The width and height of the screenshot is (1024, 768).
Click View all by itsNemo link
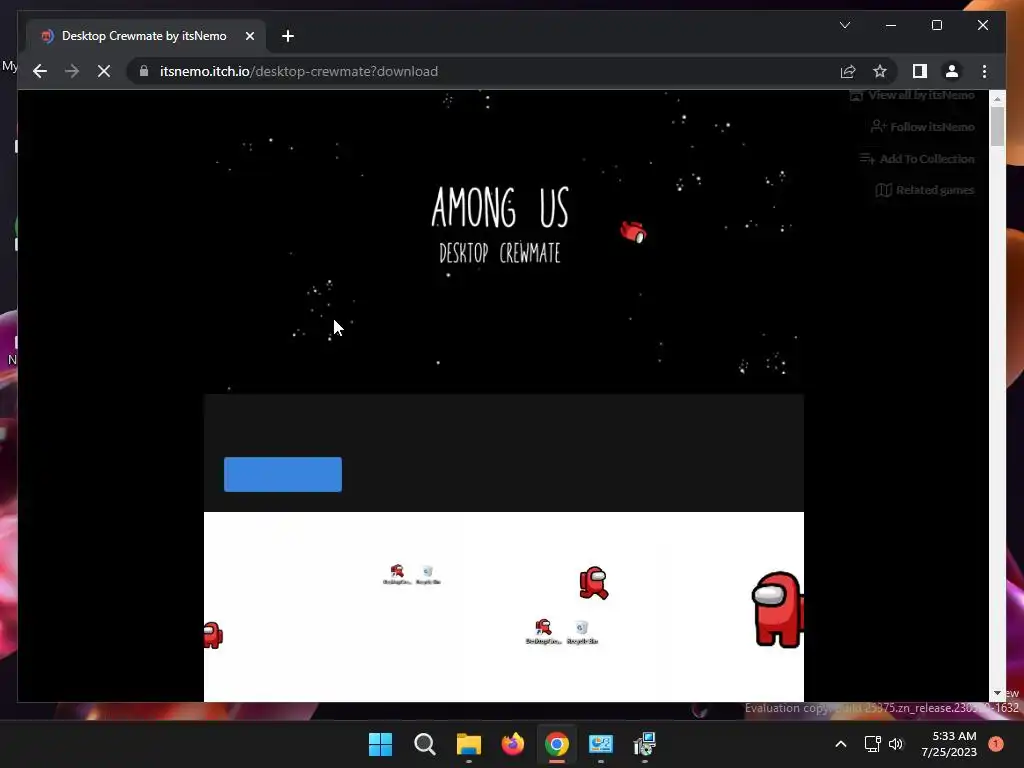(912, 95)
